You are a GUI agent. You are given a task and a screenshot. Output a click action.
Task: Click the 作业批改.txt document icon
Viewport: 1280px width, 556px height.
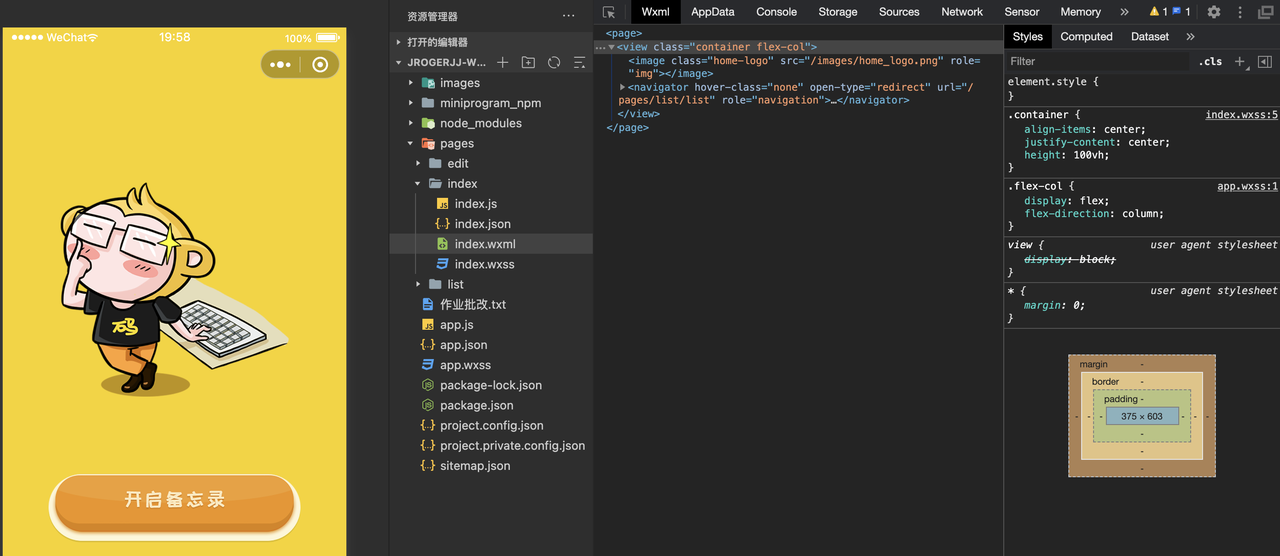pos(428,304)
